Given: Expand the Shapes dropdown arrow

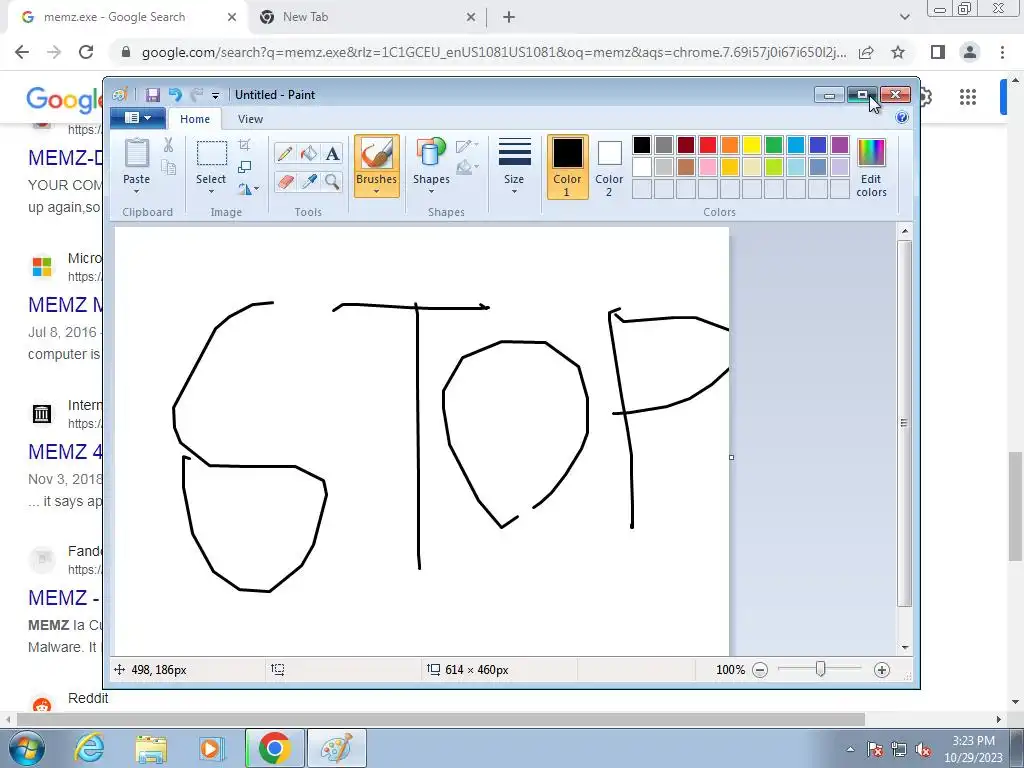Looking at the screenshot, I should click(x=431, y=192).
